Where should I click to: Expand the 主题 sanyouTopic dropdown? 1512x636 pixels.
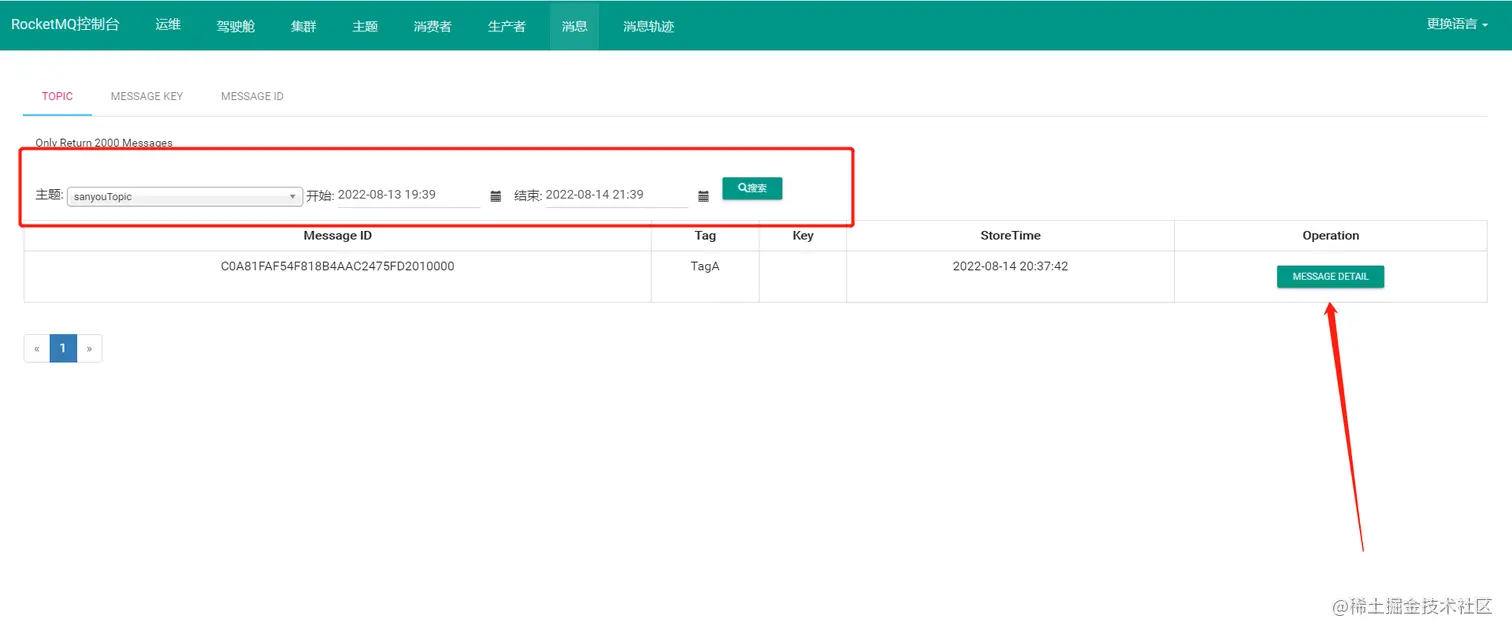[x=185, y=197]
